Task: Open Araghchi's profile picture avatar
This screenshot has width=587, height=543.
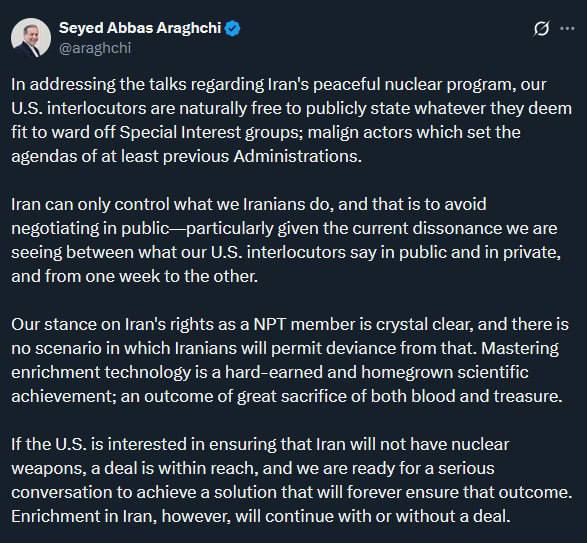Action: point(31,37)
